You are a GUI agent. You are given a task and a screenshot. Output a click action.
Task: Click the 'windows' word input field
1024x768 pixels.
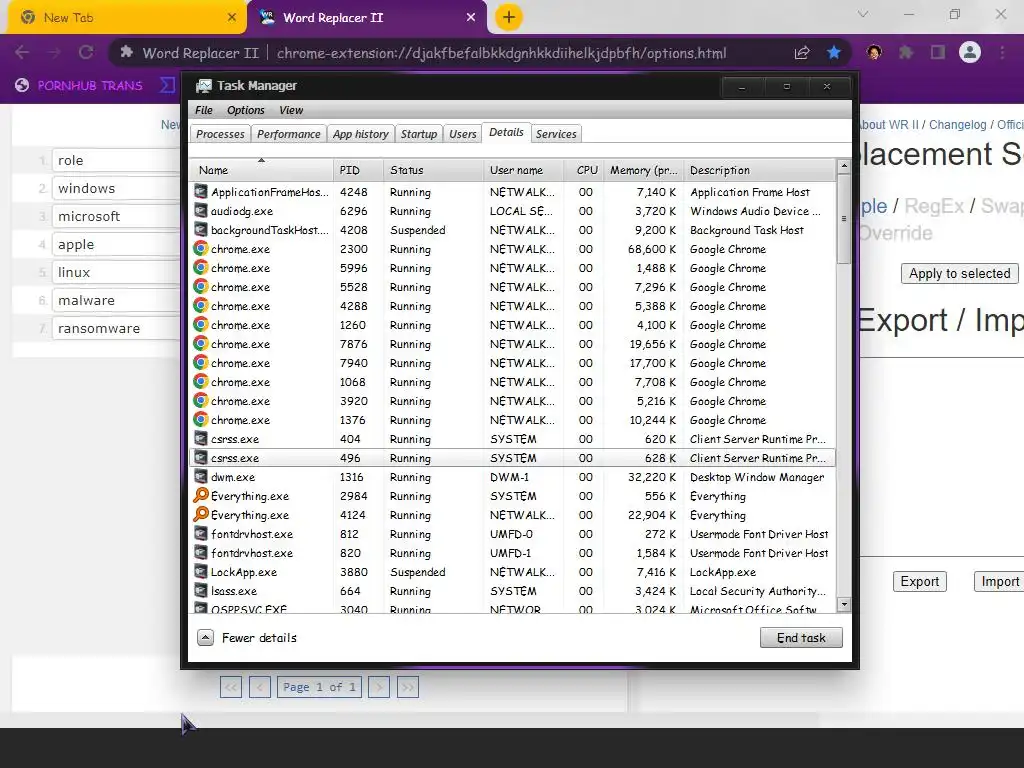[118, 188]
